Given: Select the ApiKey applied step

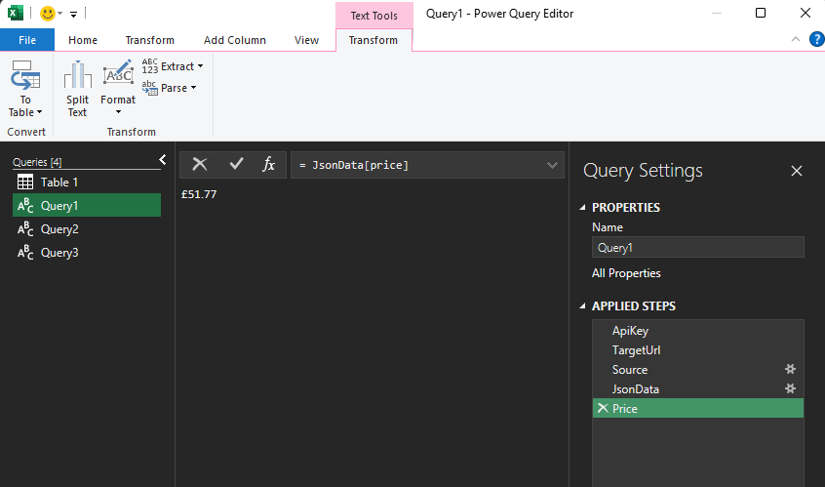Looking at the screenshot, I should click(698, 331).
